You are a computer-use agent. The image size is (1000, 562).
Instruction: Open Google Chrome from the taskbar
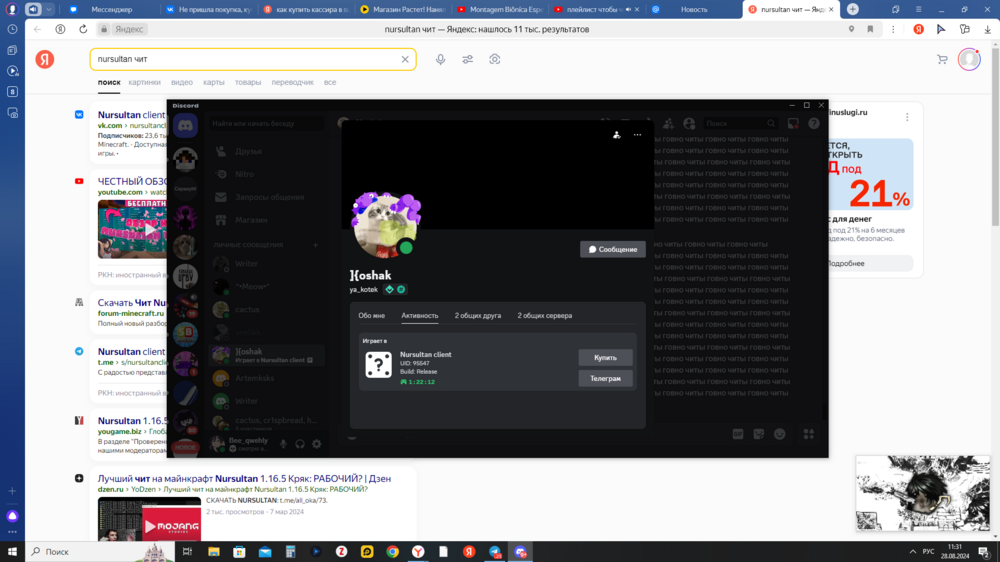(x=392, y=552)
